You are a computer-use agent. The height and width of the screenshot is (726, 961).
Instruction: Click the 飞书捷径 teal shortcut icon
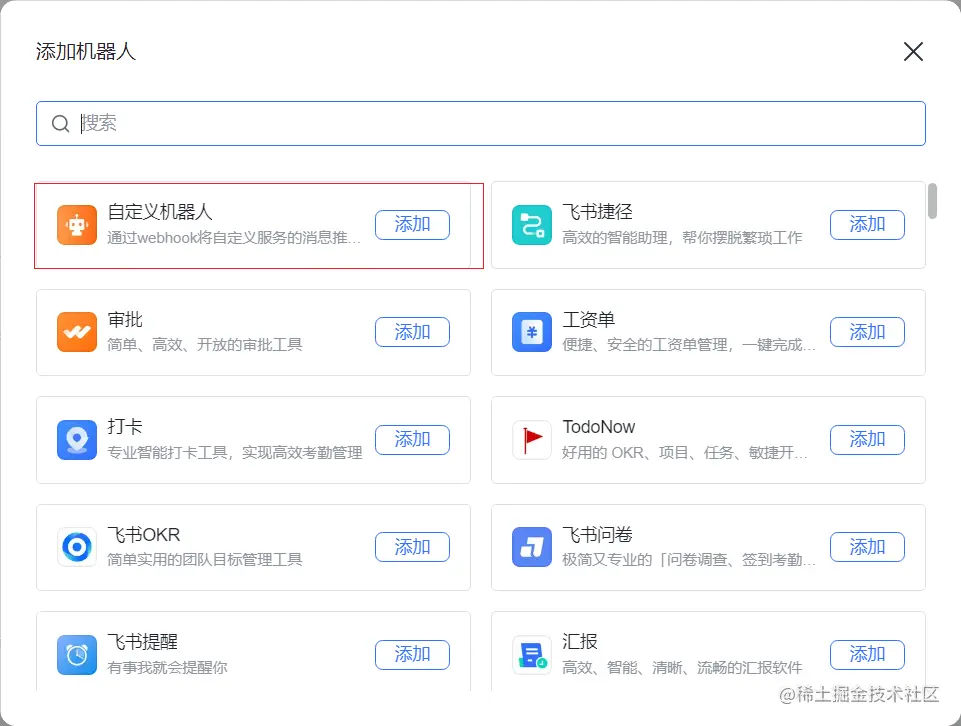tap(531, 225)
